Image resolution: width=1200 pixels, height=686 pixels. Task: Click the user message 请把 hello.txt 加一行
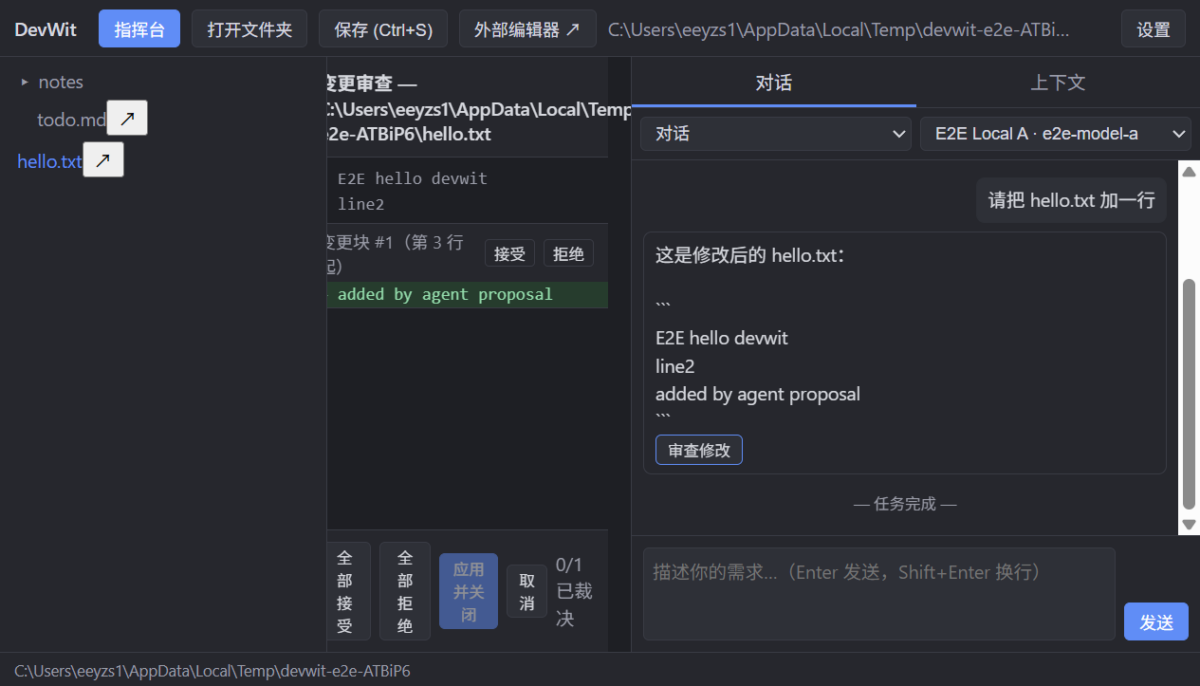[x=1071, y=200]
